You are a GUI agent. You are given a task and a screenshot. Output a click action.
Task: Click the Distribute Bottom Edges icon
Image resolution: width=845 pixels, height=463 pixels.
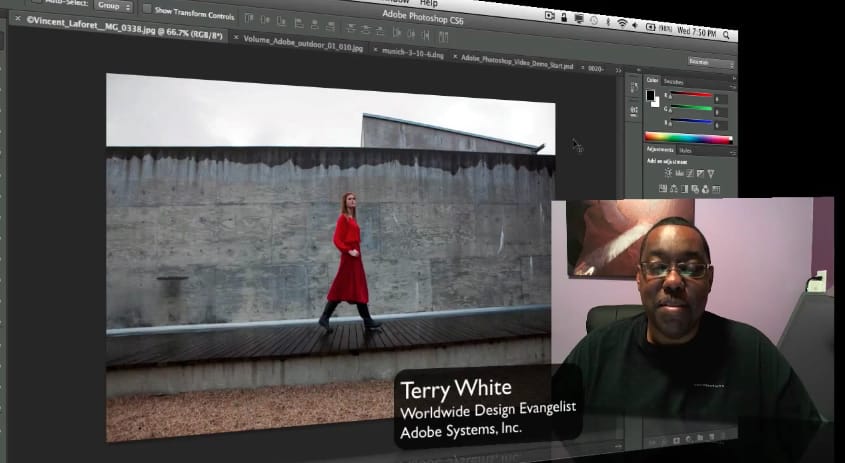(x=380, y=31)
